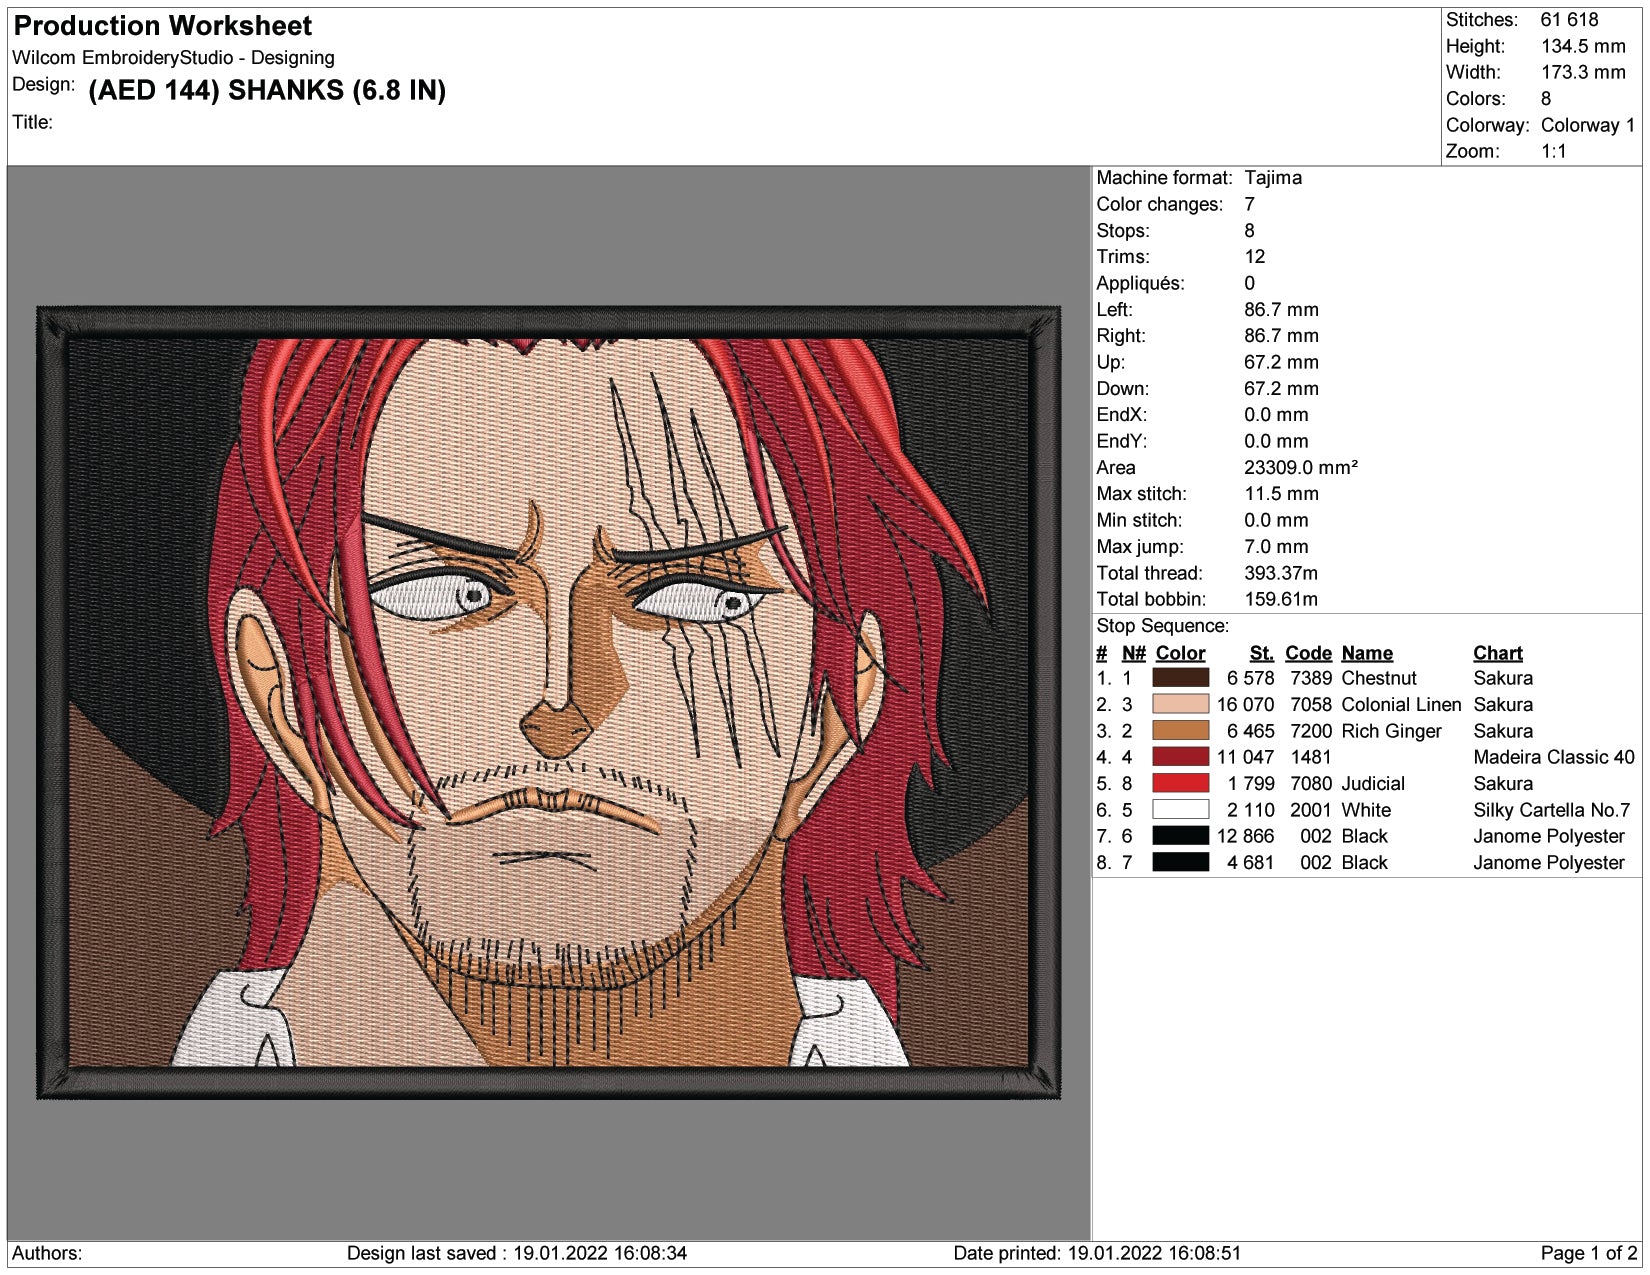
Task: Click the 'Madeira Classic 40' chart entry
Action: [x=1553, y=757]
